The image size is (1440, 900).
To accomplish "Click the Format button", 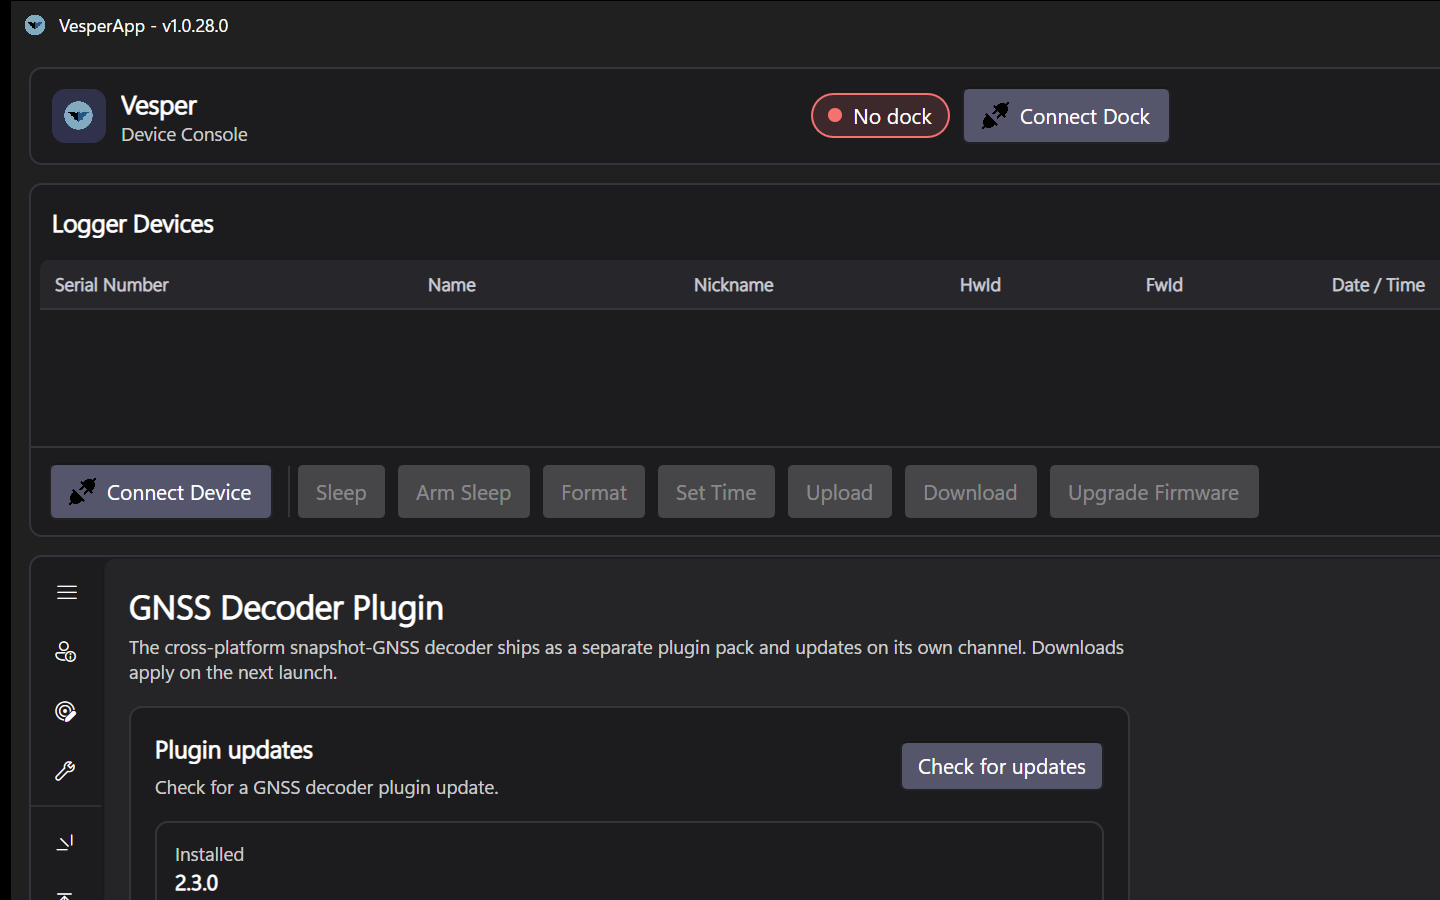I will click(x=594, y=492).
